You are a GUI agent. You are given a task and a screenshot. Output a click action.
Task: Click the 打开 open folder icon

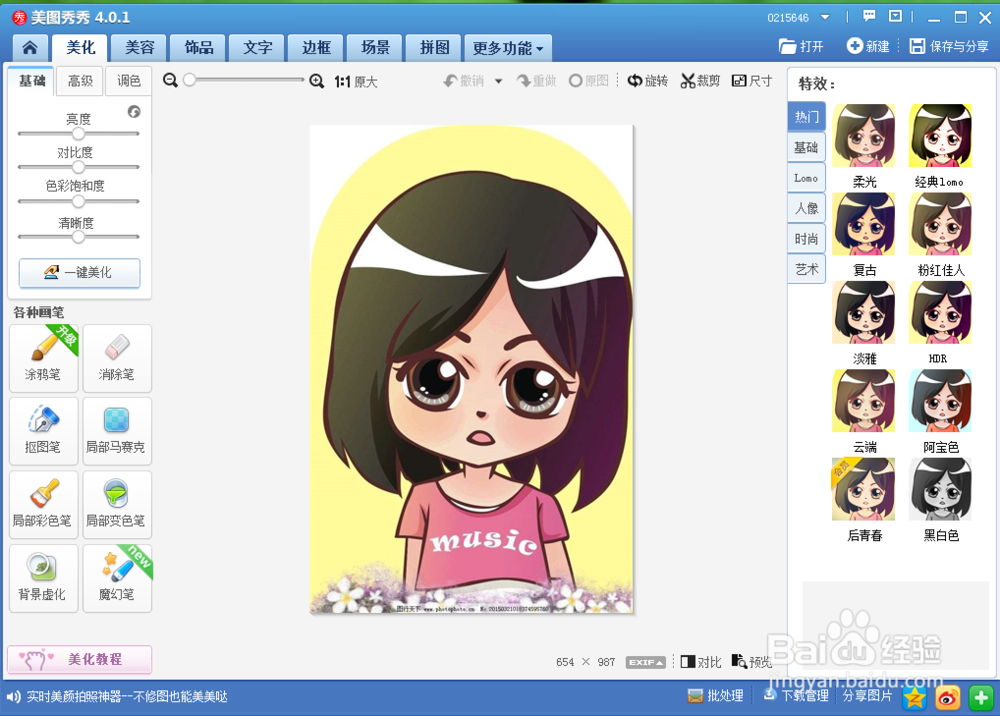pos(801,47)
